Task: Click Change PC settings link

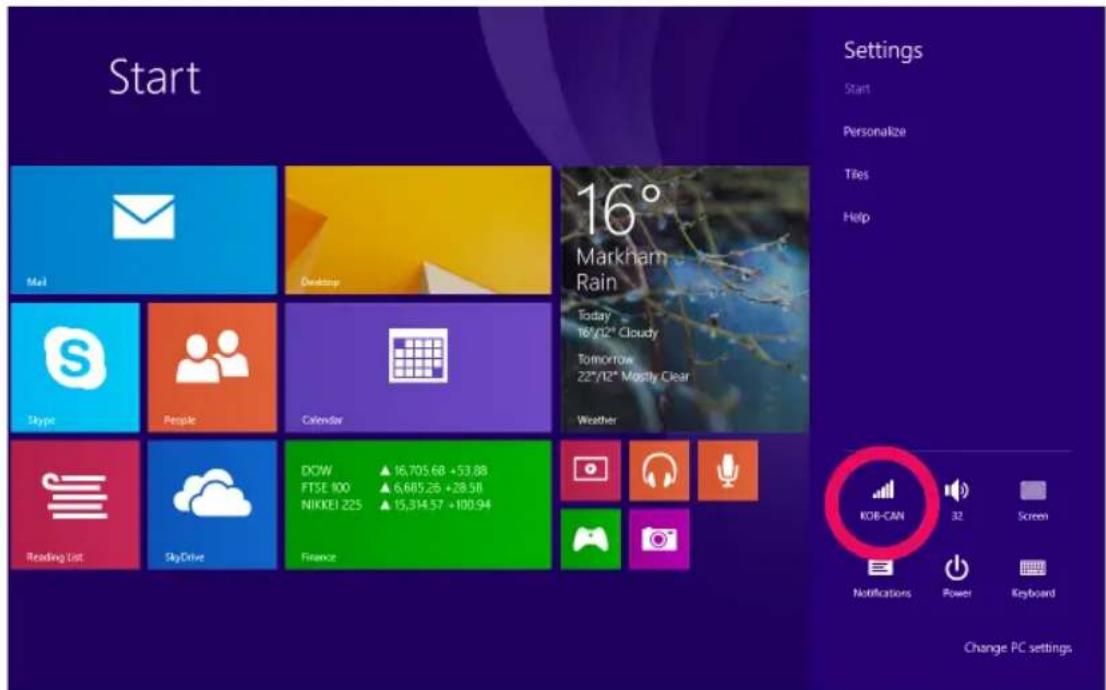Action: pos(1017,648)
